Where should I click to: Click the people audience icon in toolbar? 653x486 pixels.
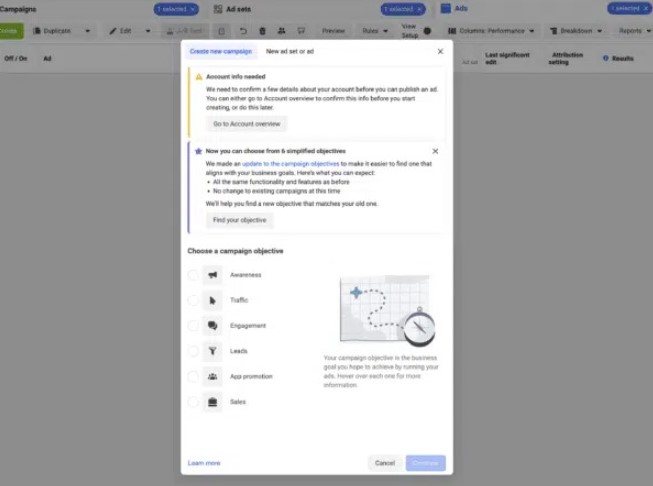click(x=282, y=31)
